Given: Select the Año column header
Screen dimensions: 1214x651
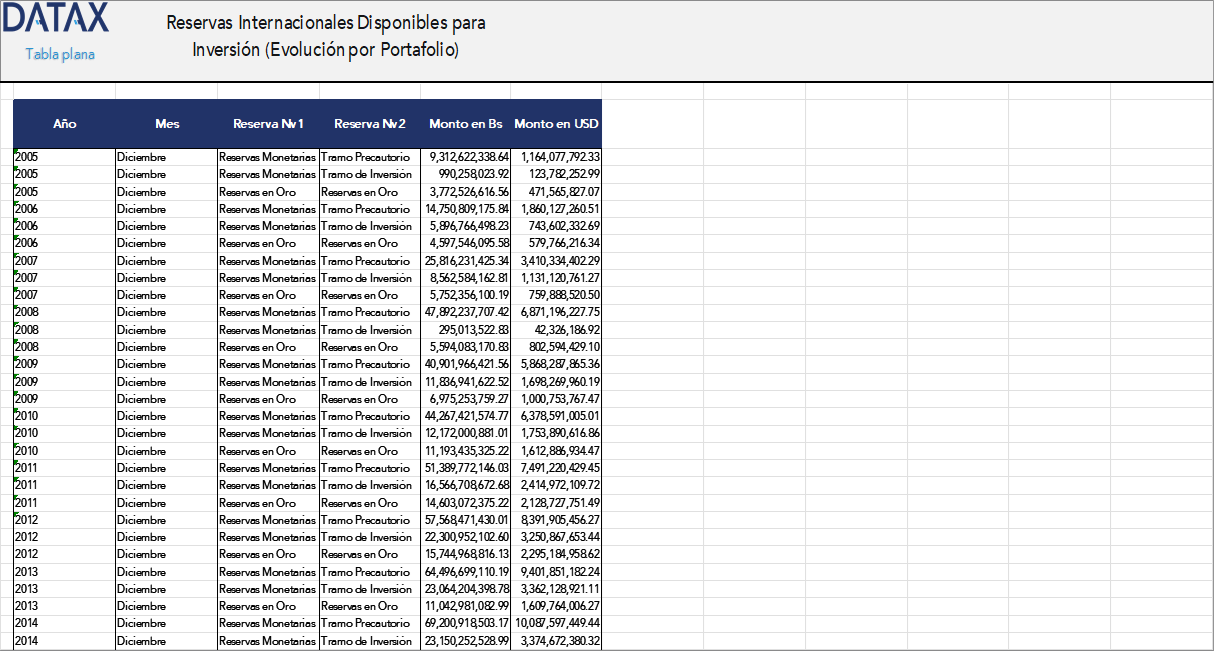Looking at the screenshot, I should point(63,124).
